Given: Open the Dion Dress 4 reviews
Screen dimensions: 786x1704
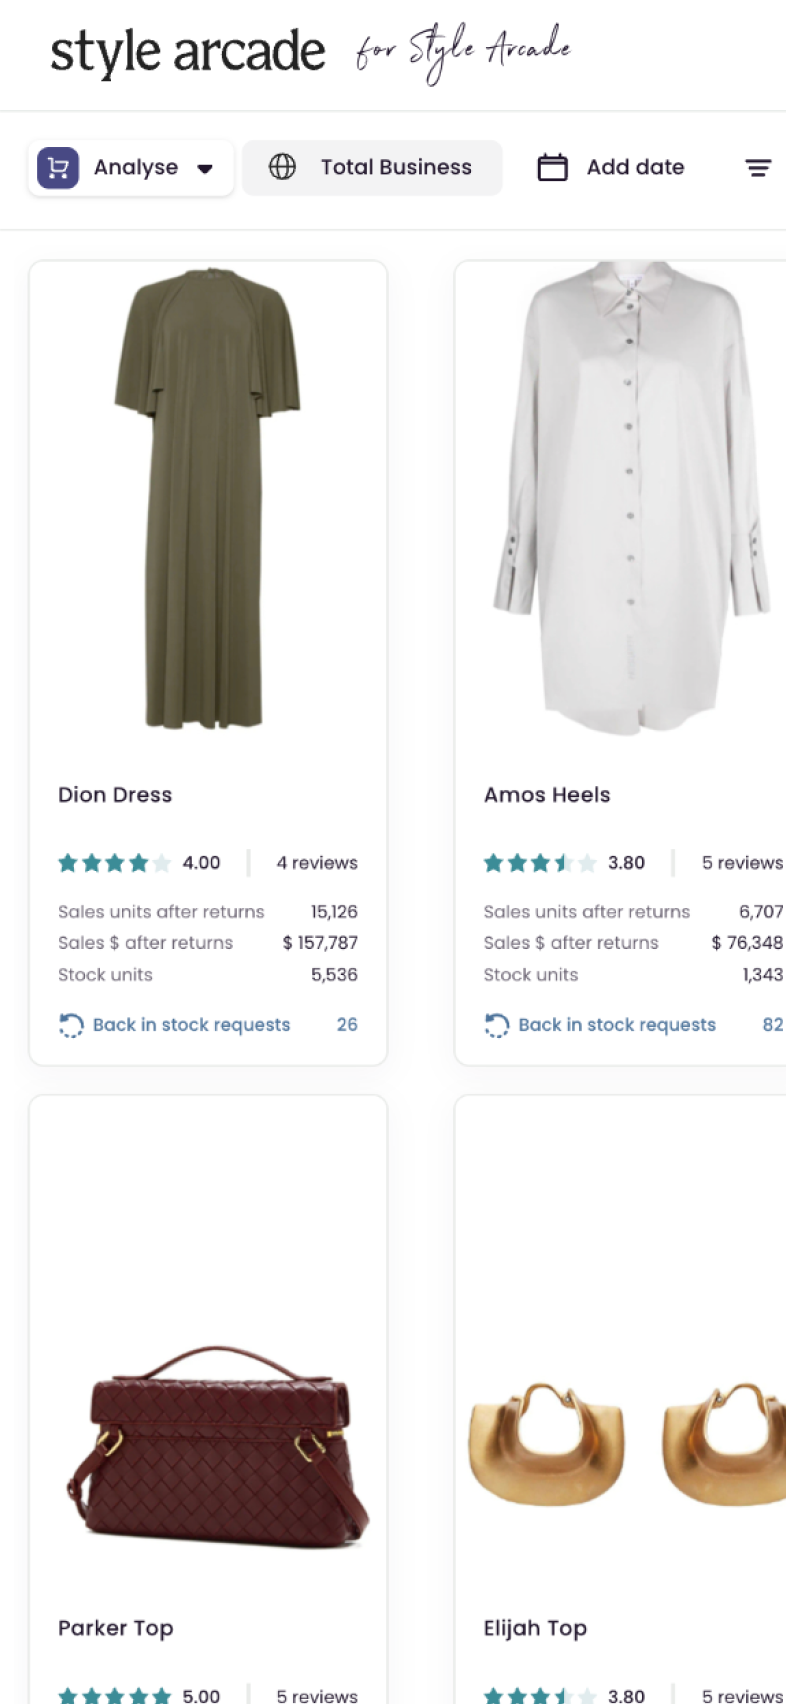Looking at the screenshot, I should pos(317,863).
